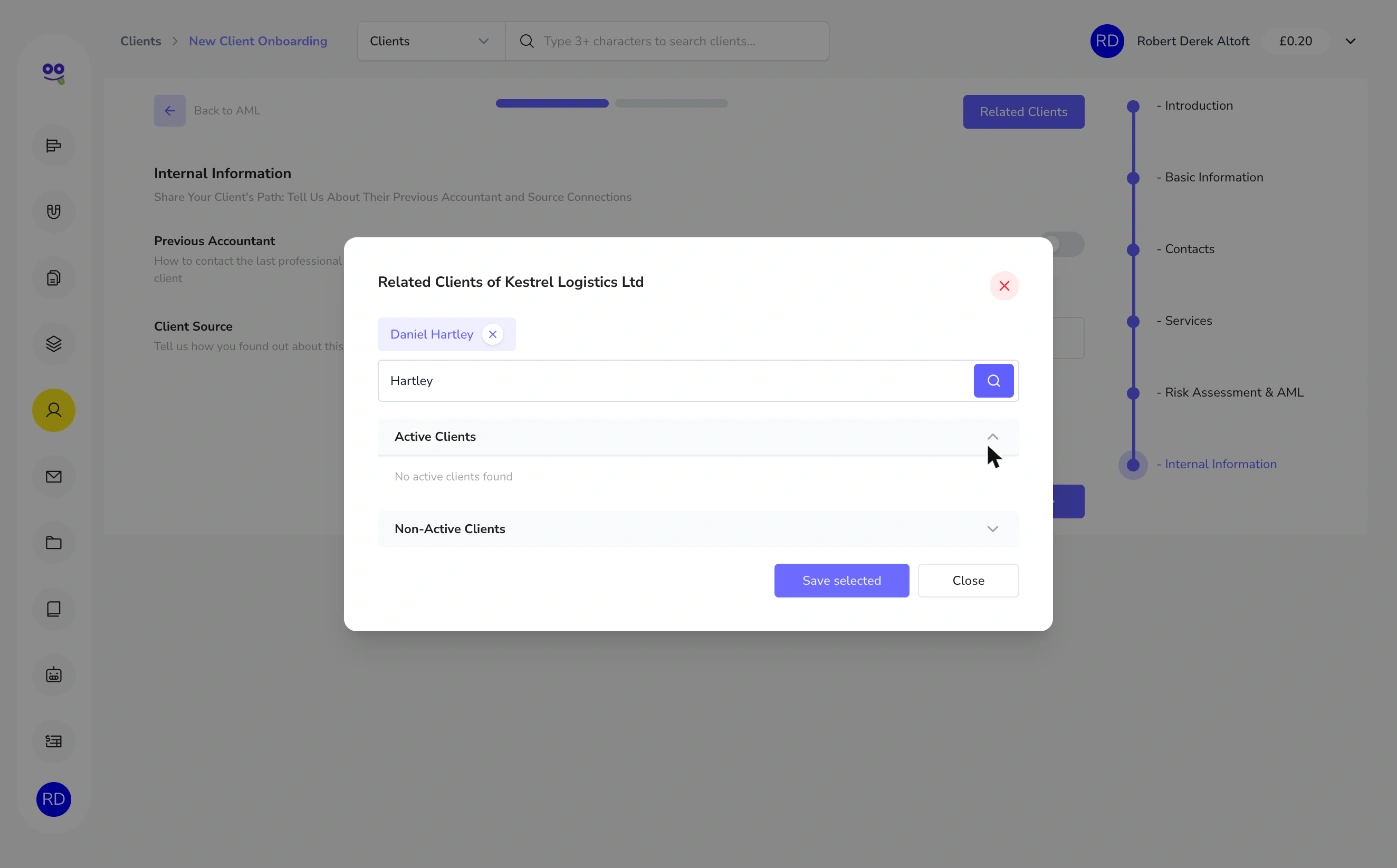
Task: Open the book sidebar icon
Action: [x=54, y=609]
